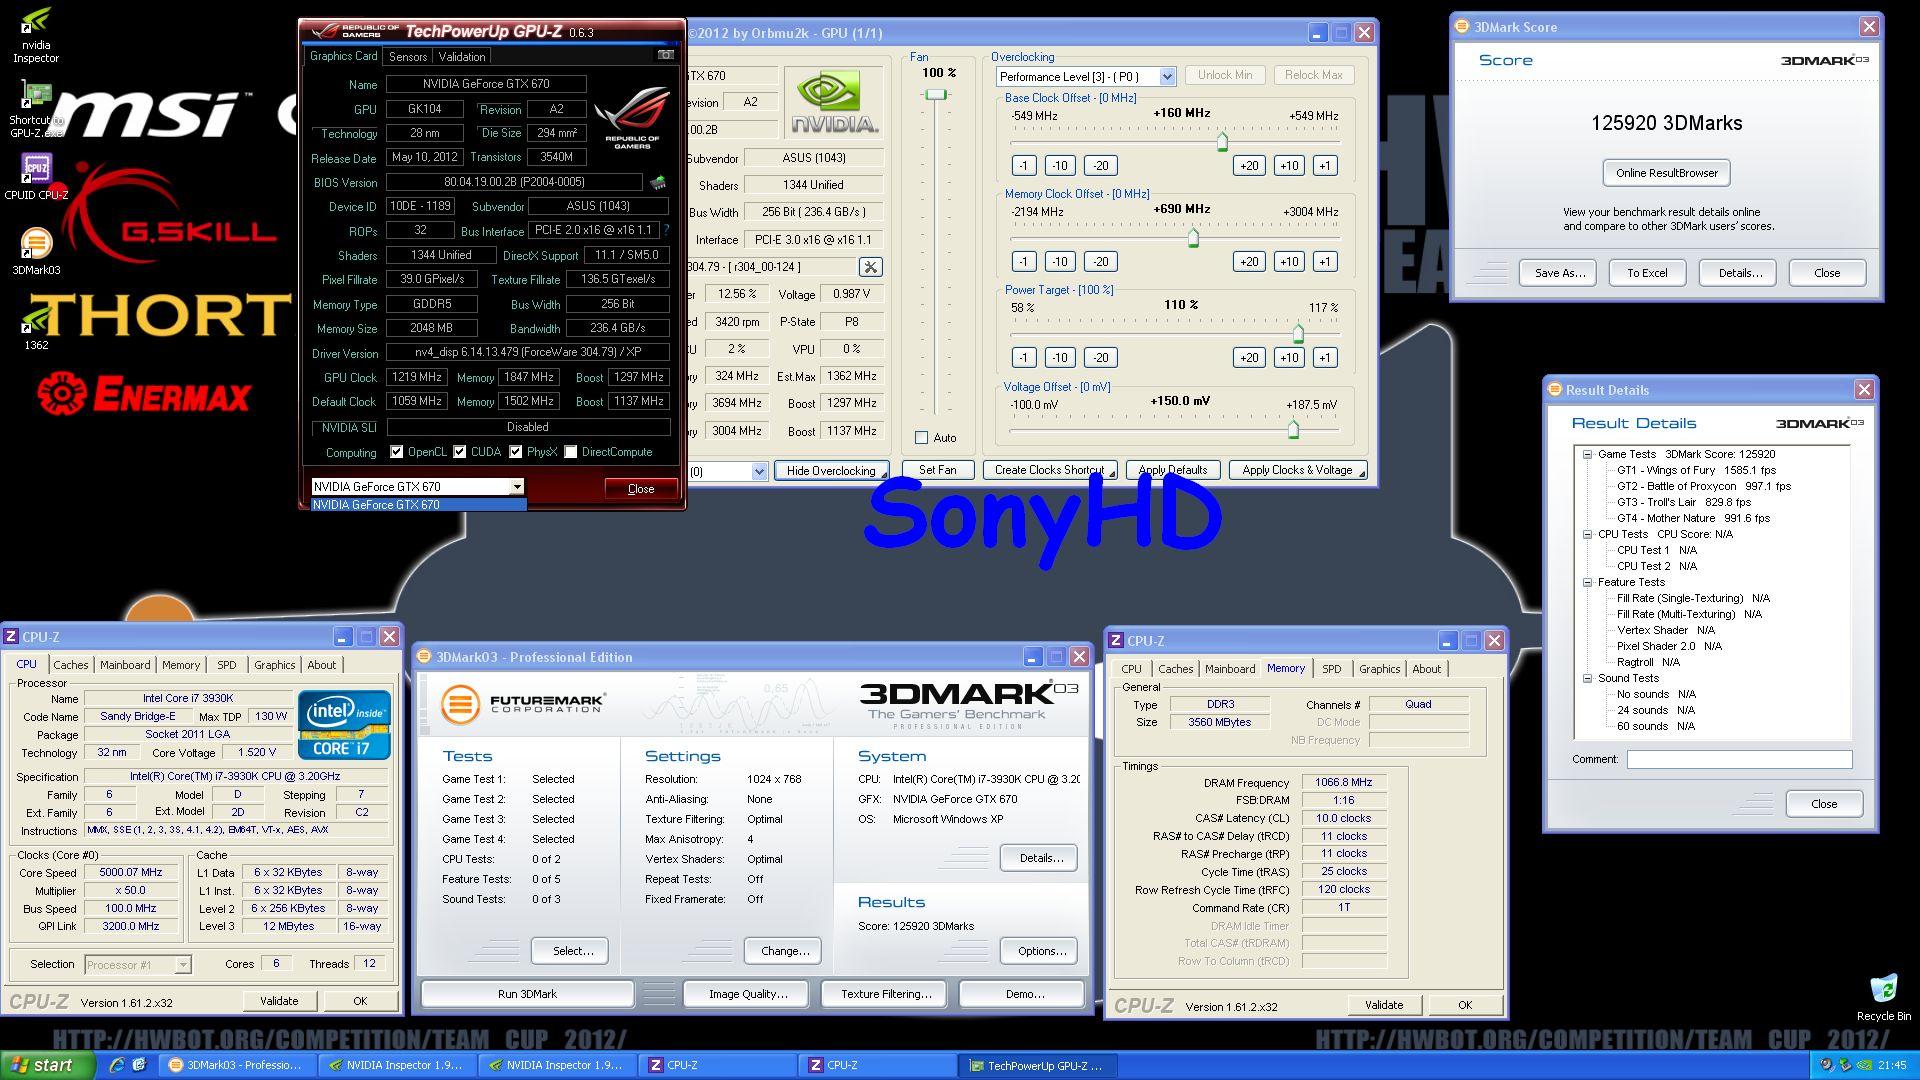Click Apply Clocks & Voltage button

click(1297, 470)
